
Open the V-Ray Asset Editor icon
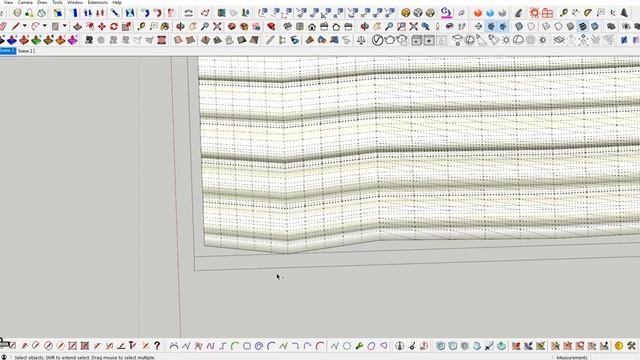coord(377,40)
